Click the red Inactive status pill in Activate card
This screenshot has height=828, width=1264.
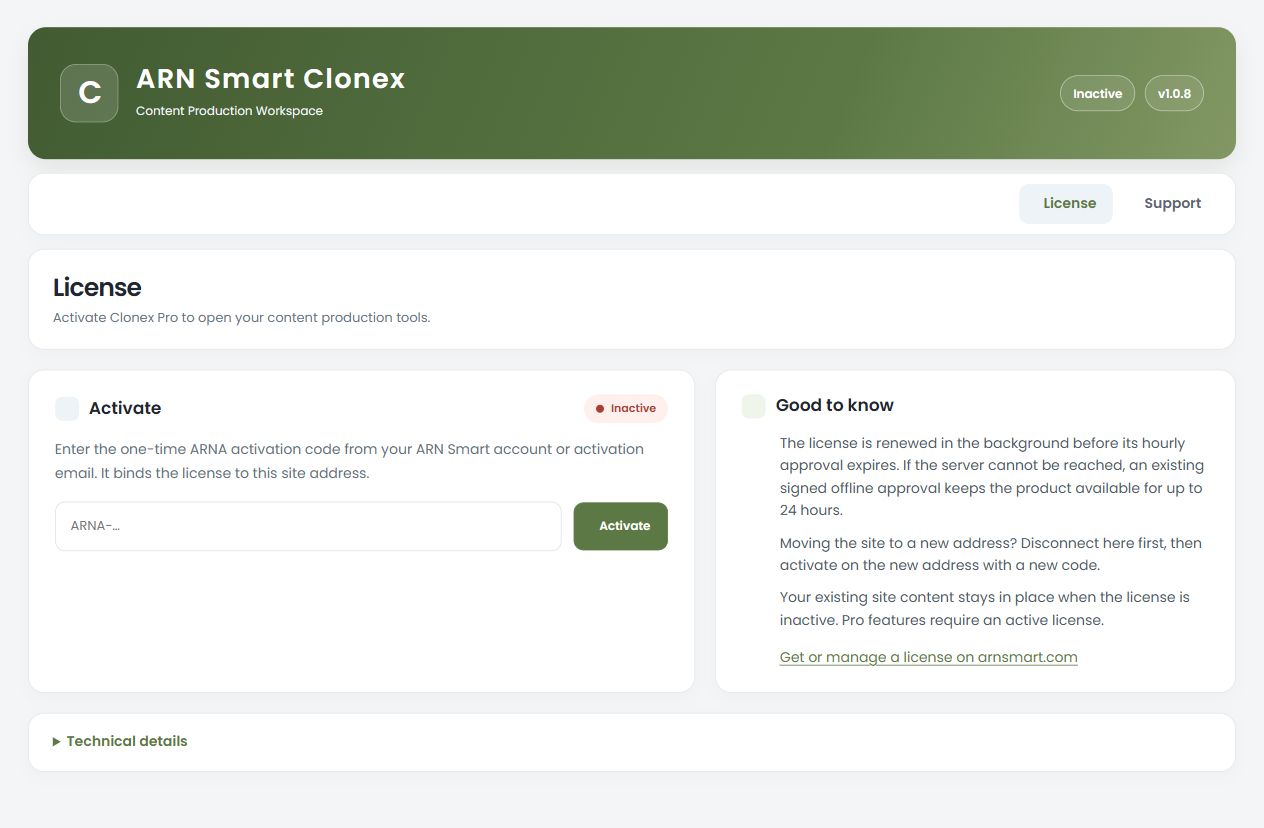pyautogui.click(x=626, y=408)
